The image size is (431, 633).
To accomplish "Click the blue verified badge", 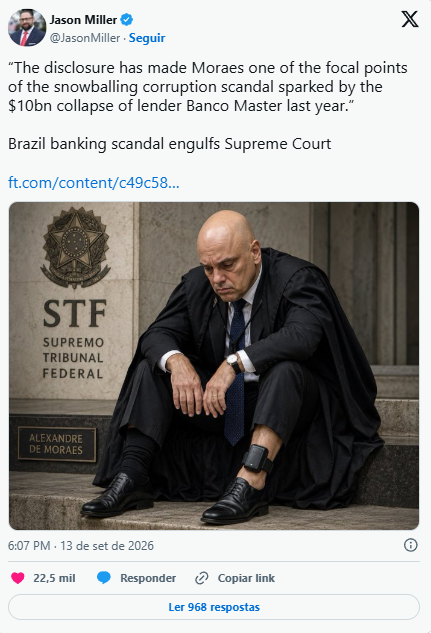I will click(x=128, y=19).
